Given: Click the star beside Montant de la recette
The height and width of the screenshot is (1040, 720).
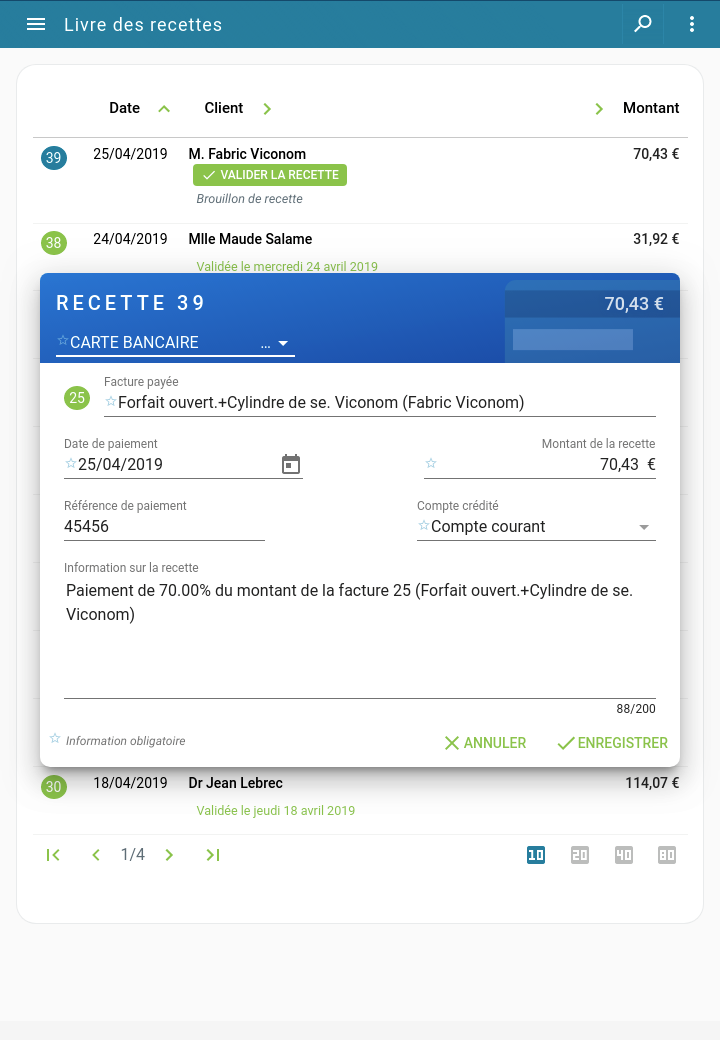Looking at the screenshot, I should click(430, 463).
